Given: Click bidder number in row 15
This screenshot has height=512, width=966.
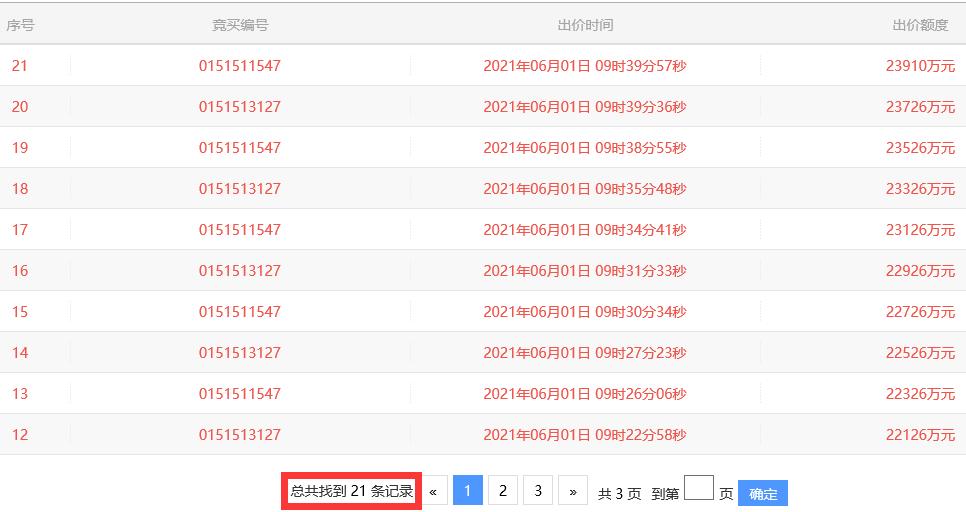Looking at the screenshot, I should (x=240, y=312).
